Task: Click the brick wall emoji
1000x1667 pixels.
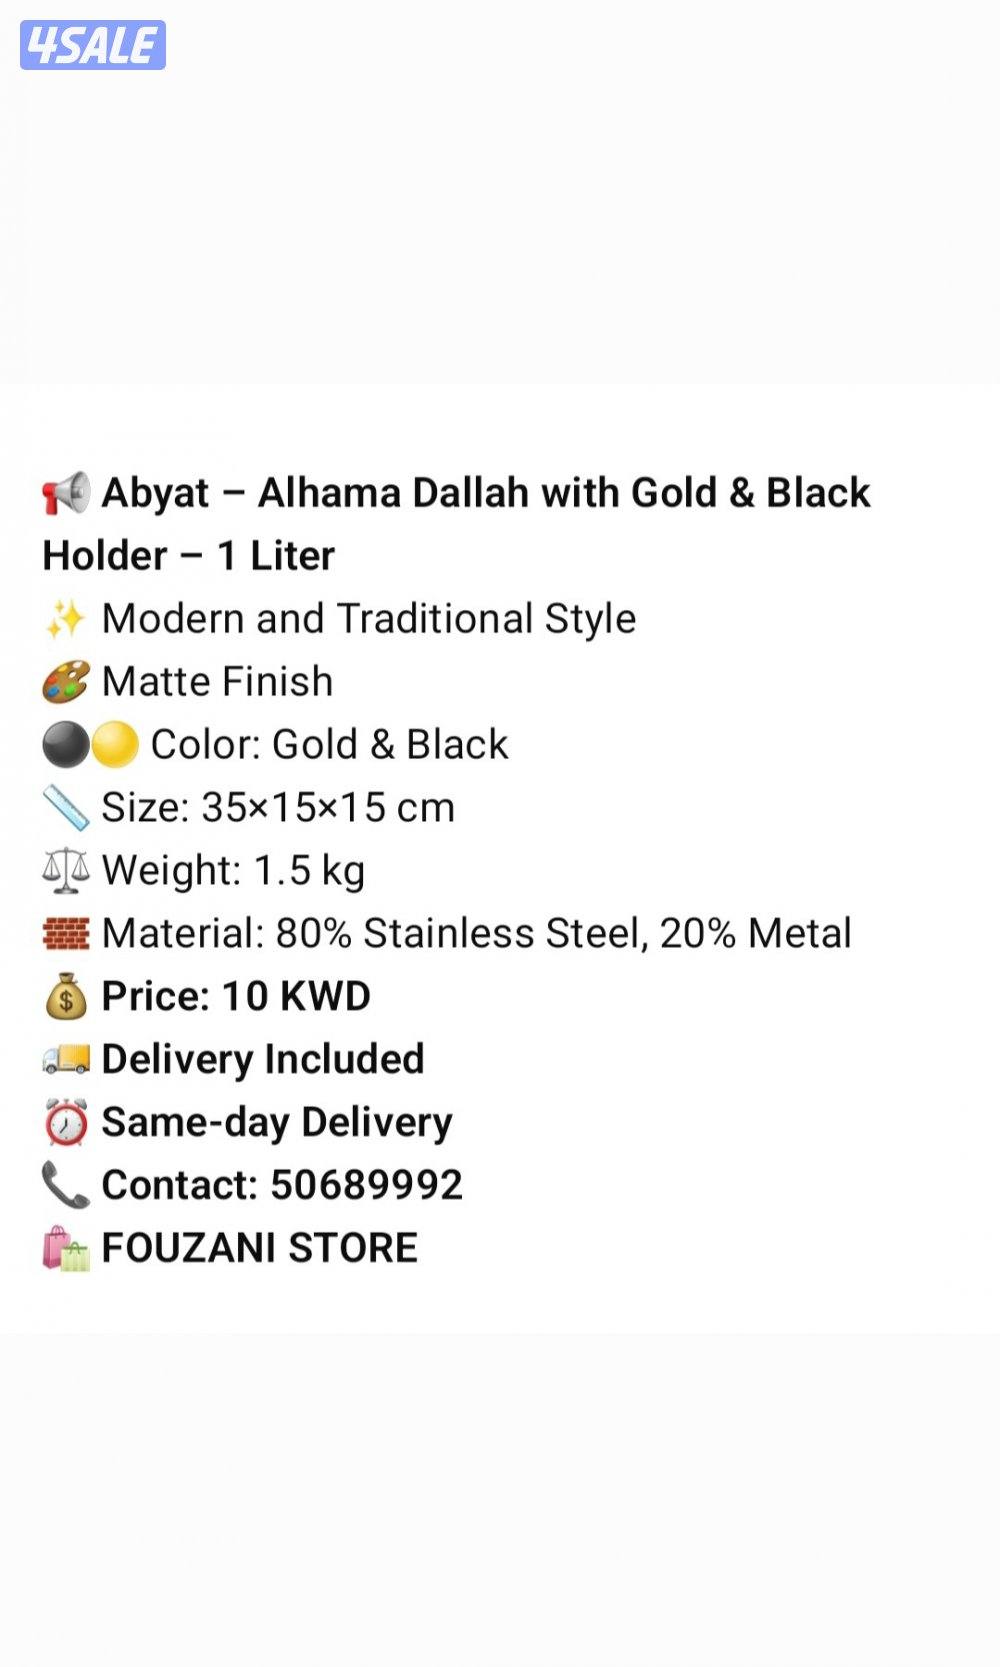Action: [66, 934]
